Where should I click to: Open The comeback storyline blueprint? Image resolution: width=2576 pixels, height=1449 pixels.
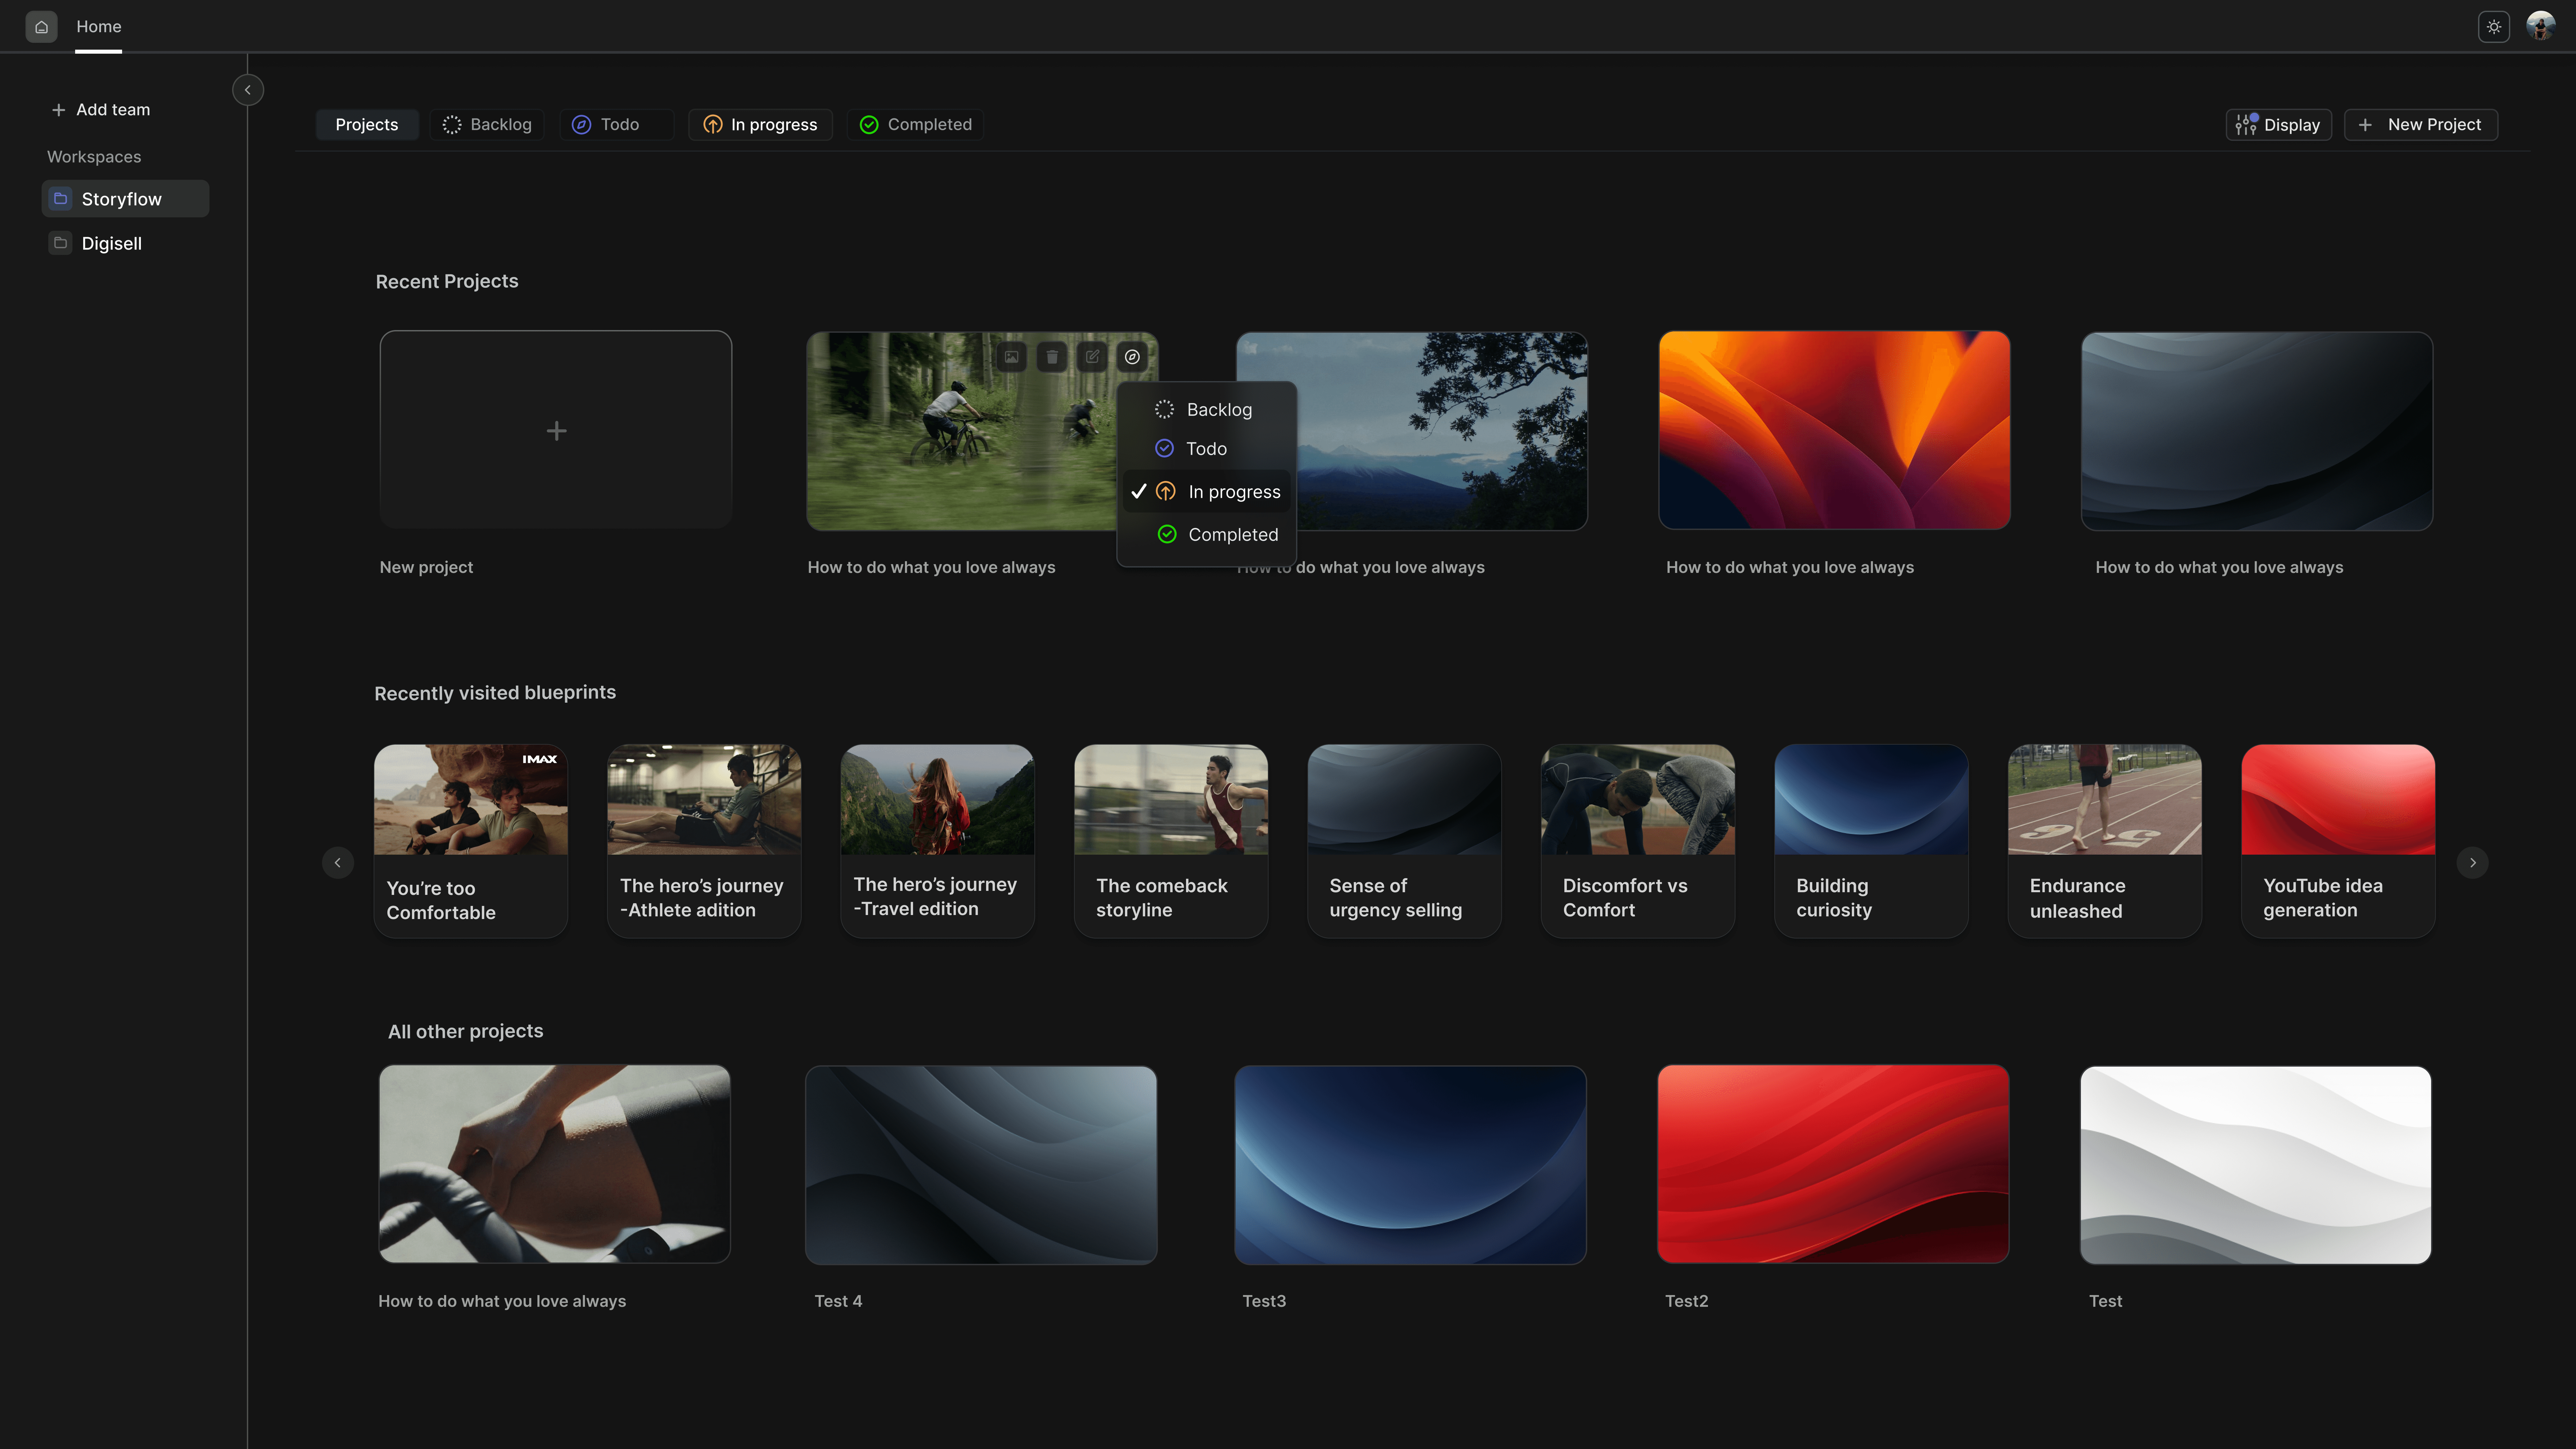coord(1171,841)
